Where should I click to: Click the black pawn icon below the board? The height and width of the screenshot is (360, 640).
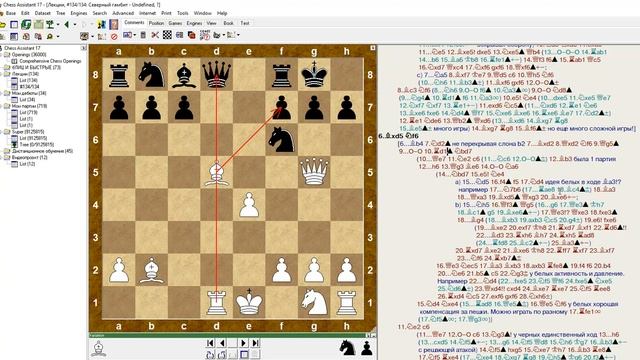367,348
